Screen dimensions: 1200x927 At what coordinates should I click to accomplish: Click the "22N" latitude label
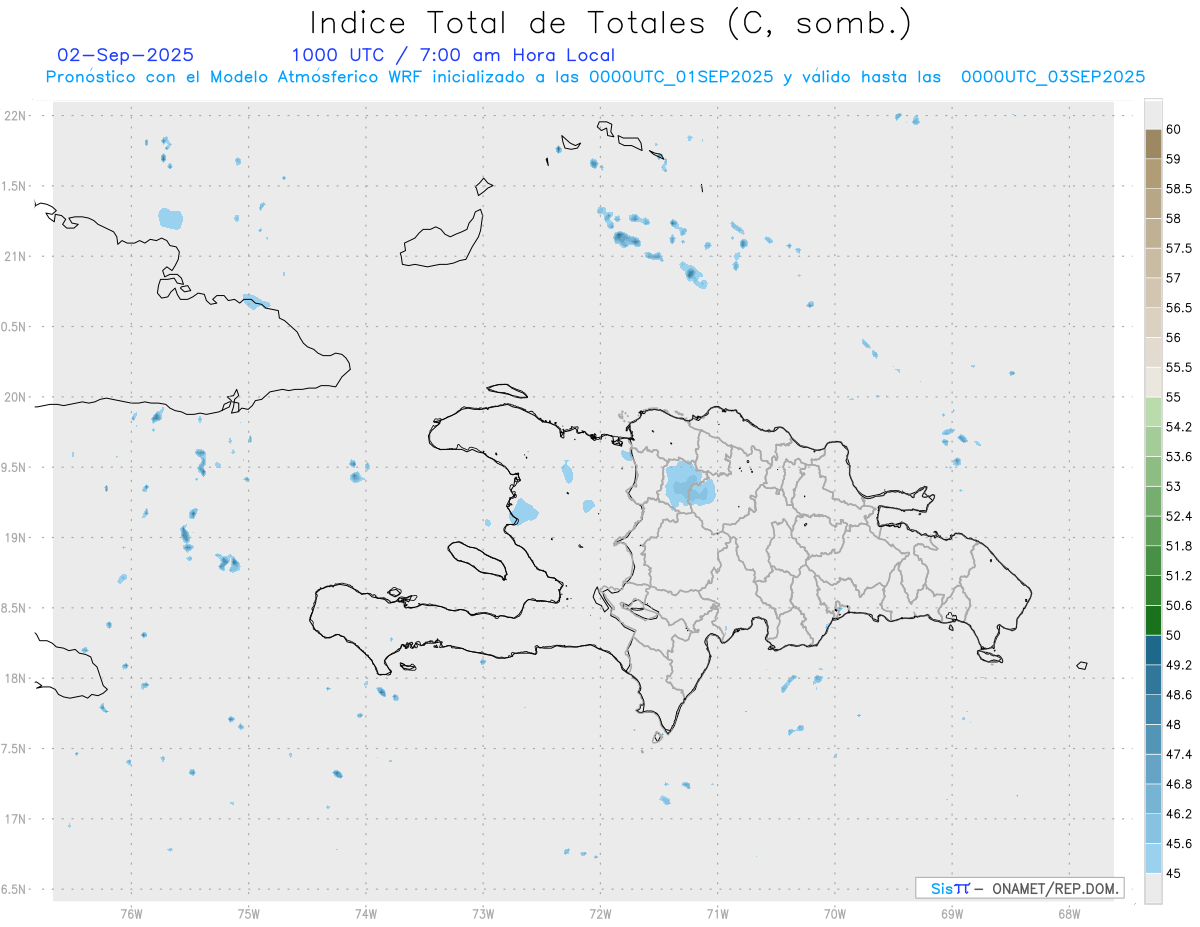[15, 116]
